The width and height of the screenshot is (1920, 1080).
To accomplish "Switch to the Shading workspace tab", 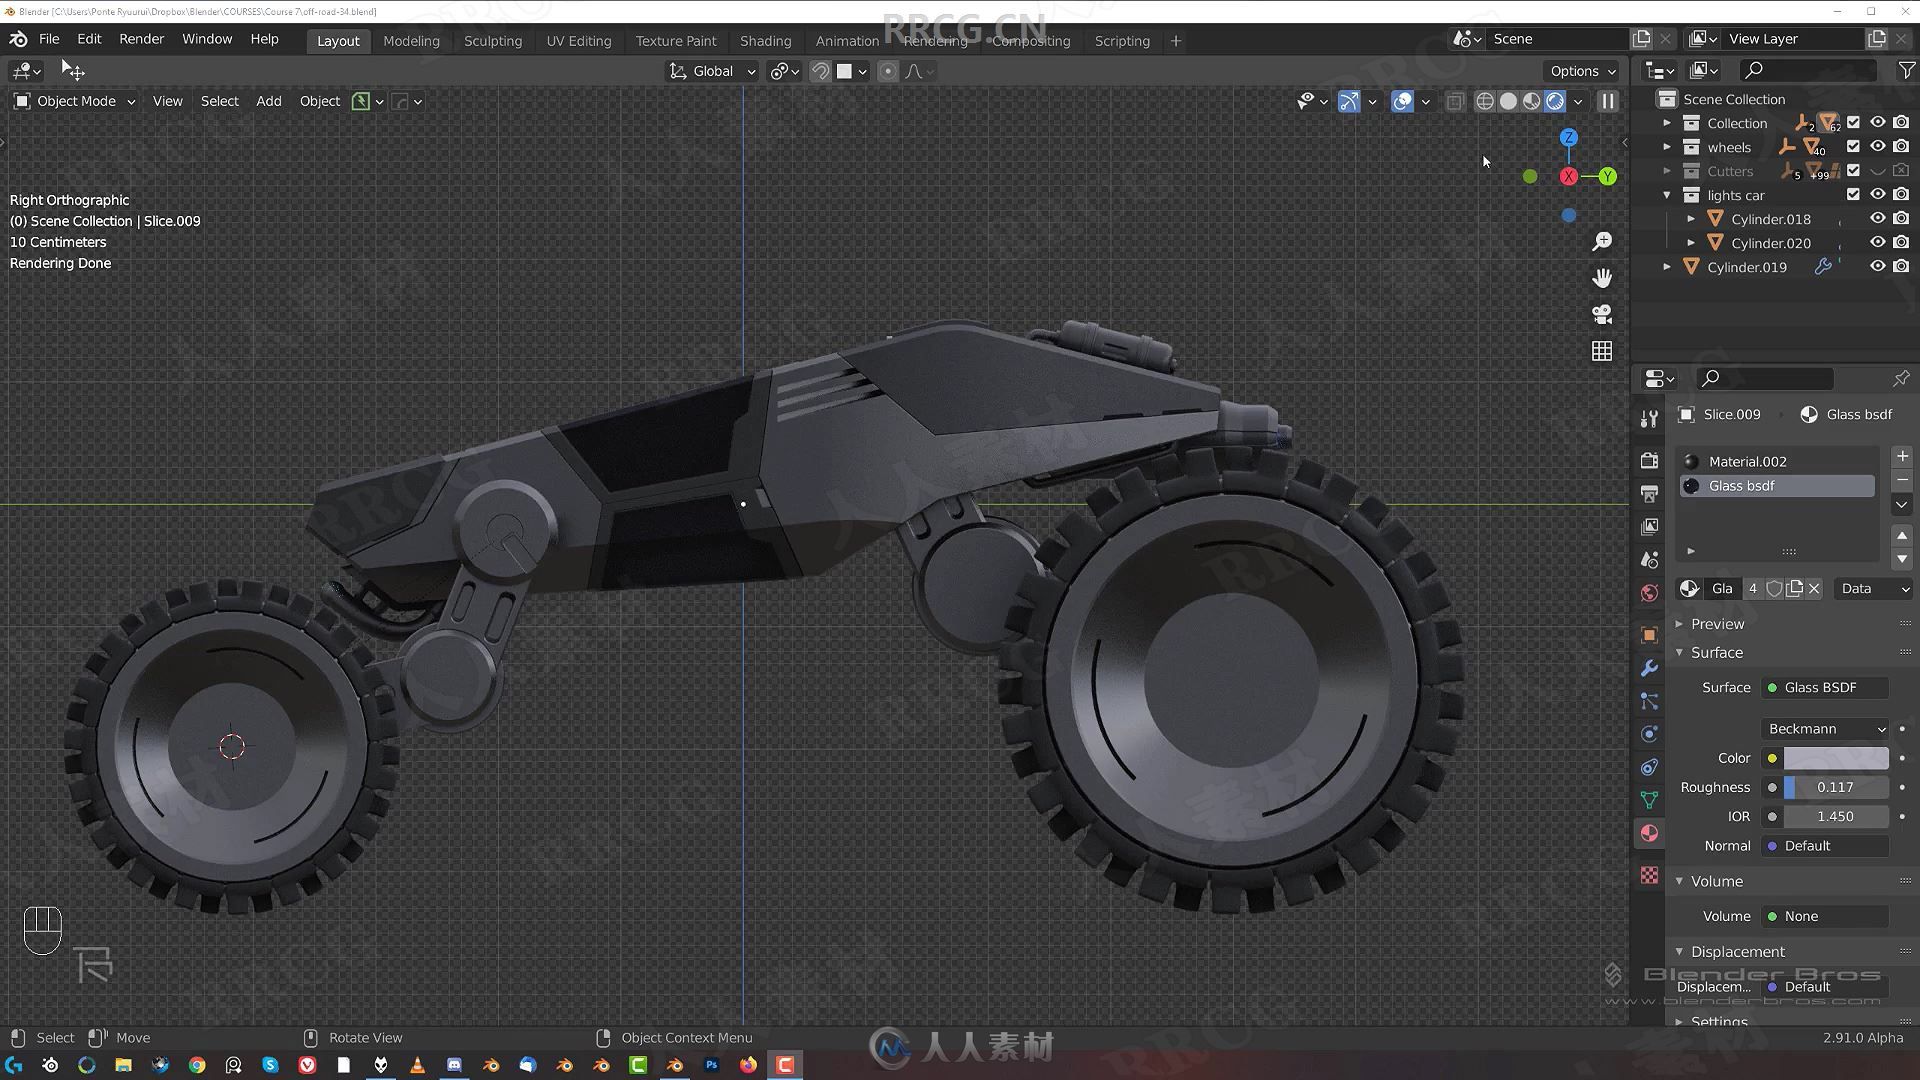I will click(x=765, y=41).
